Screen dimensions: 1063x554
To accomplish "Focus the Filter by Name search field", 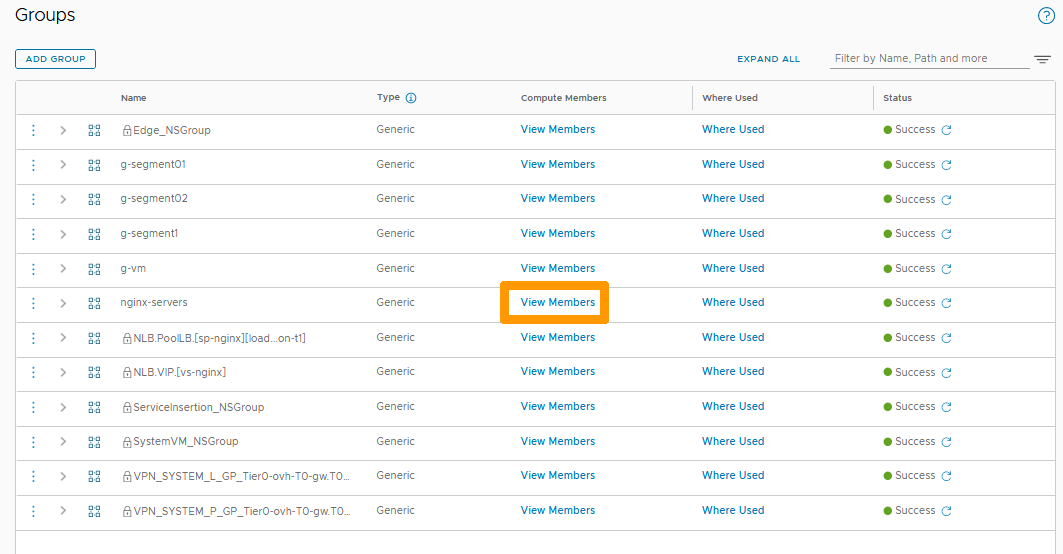I will point(929,58).
